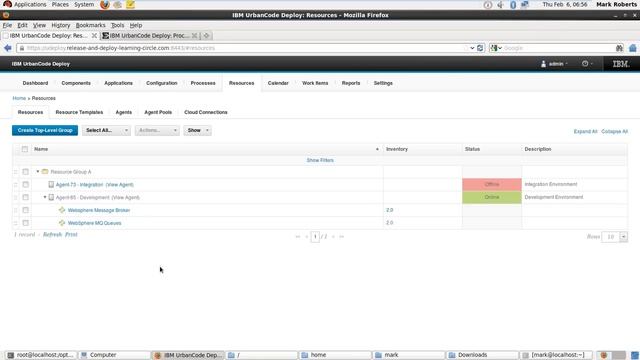Image resolution: width=640 pixels, height=360 pixels.
Task: Click the Websphere Message Broker component icon
Action: point(62,210)
